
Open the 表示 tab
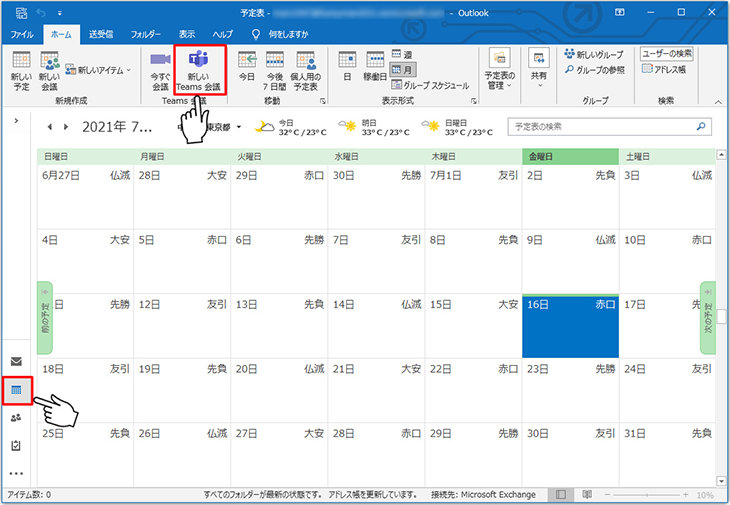tap(187, 34)
